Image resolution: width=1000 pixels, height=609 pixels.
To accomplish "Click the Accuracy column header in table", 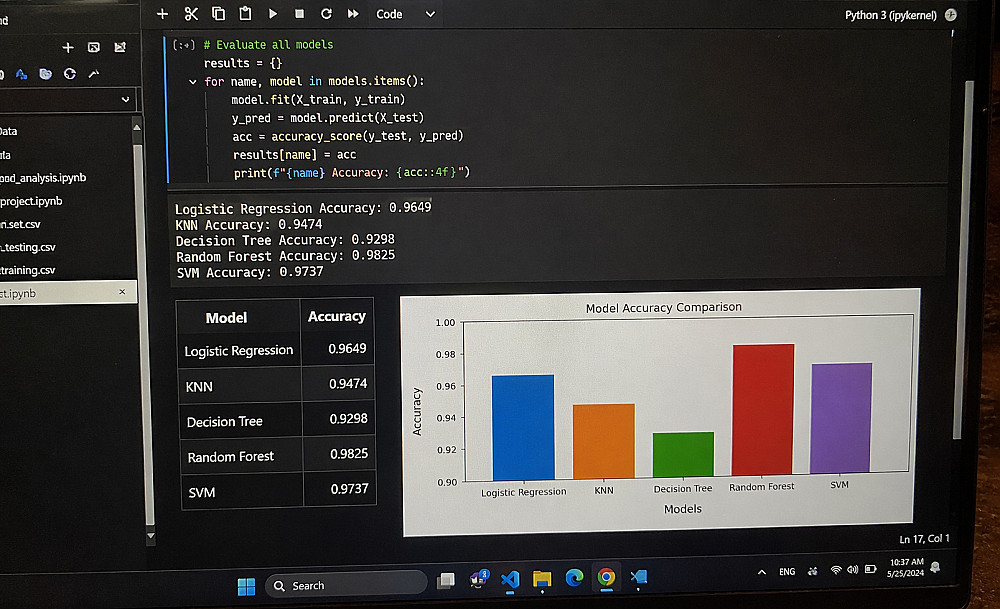I will click(337, 316).
